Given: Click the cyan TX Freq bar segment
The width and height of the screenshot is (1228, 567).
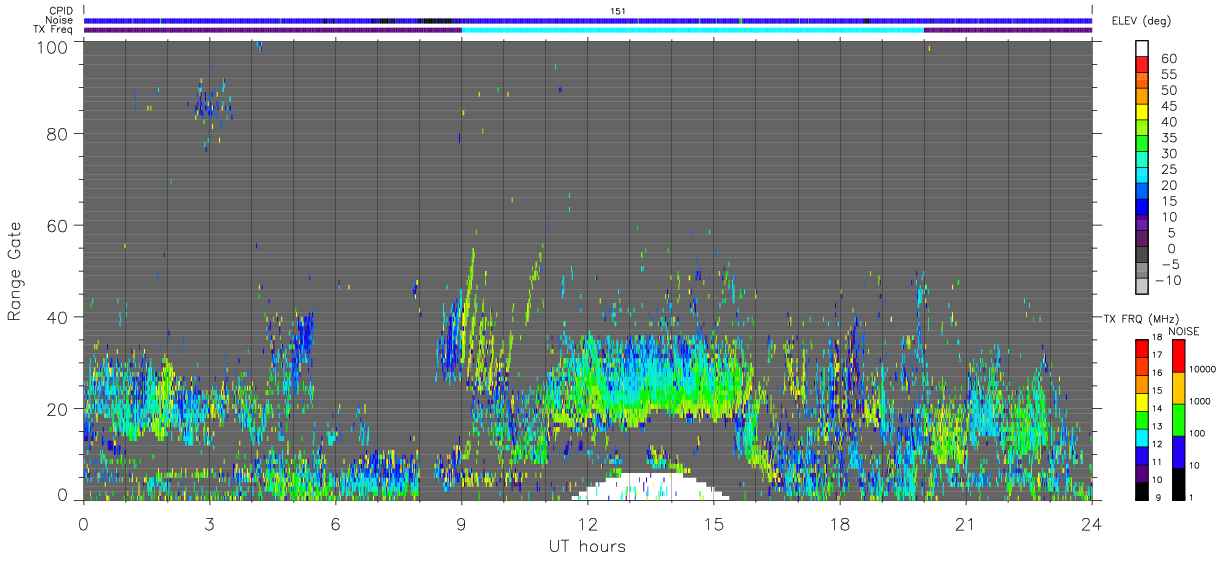Looking at the screenshot, I should [x=693, y=30].
